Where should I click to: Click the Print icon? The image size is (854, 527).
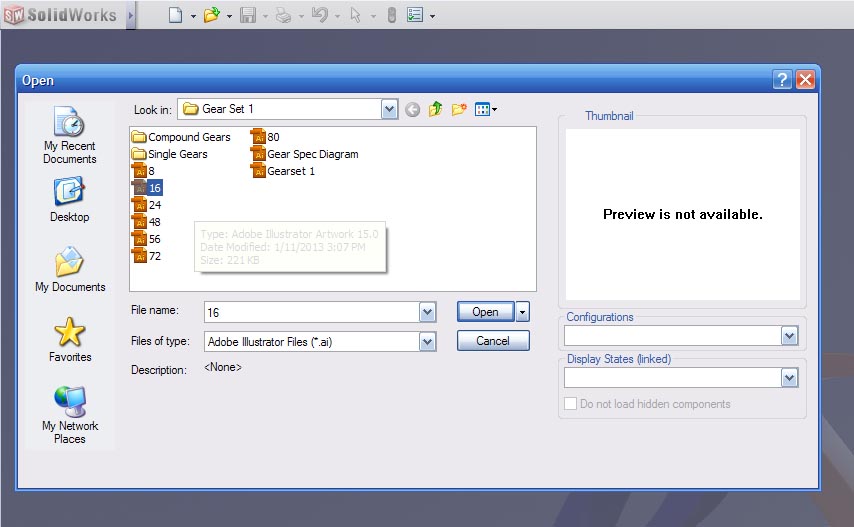283,15
